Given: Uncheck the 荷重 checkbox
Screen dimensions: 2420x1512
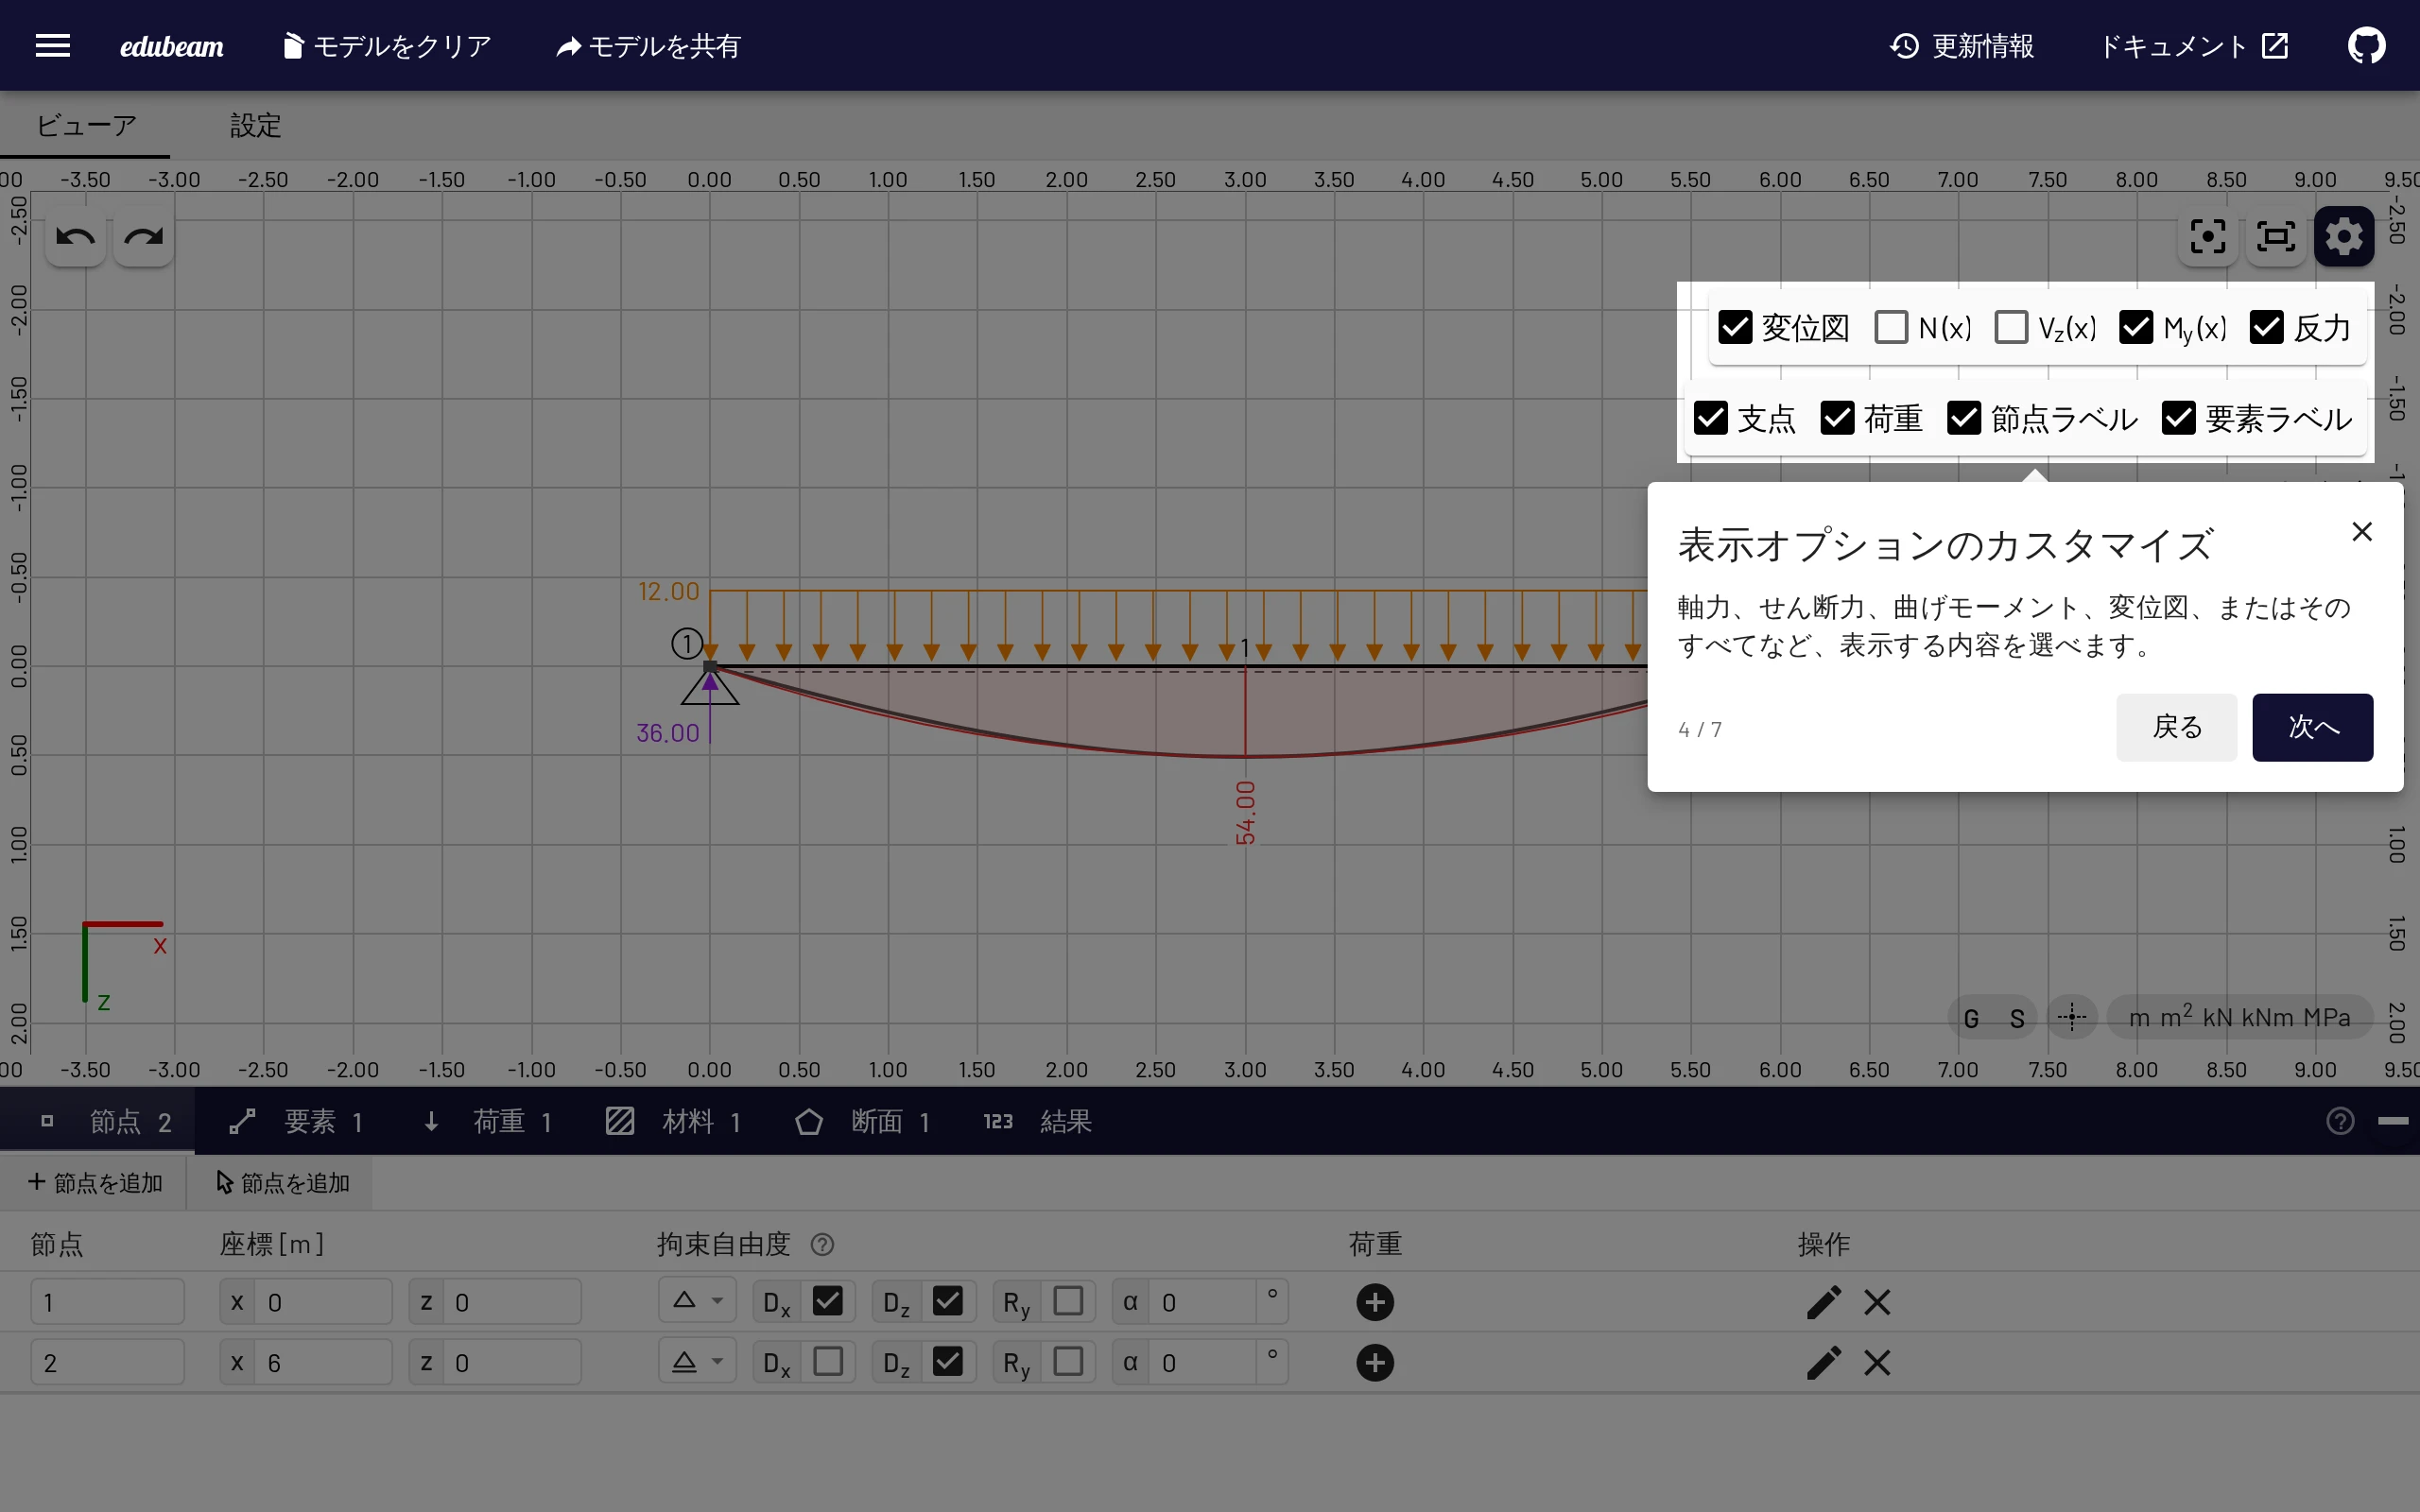Looking at the screenshot, I should coord(1837,418).
